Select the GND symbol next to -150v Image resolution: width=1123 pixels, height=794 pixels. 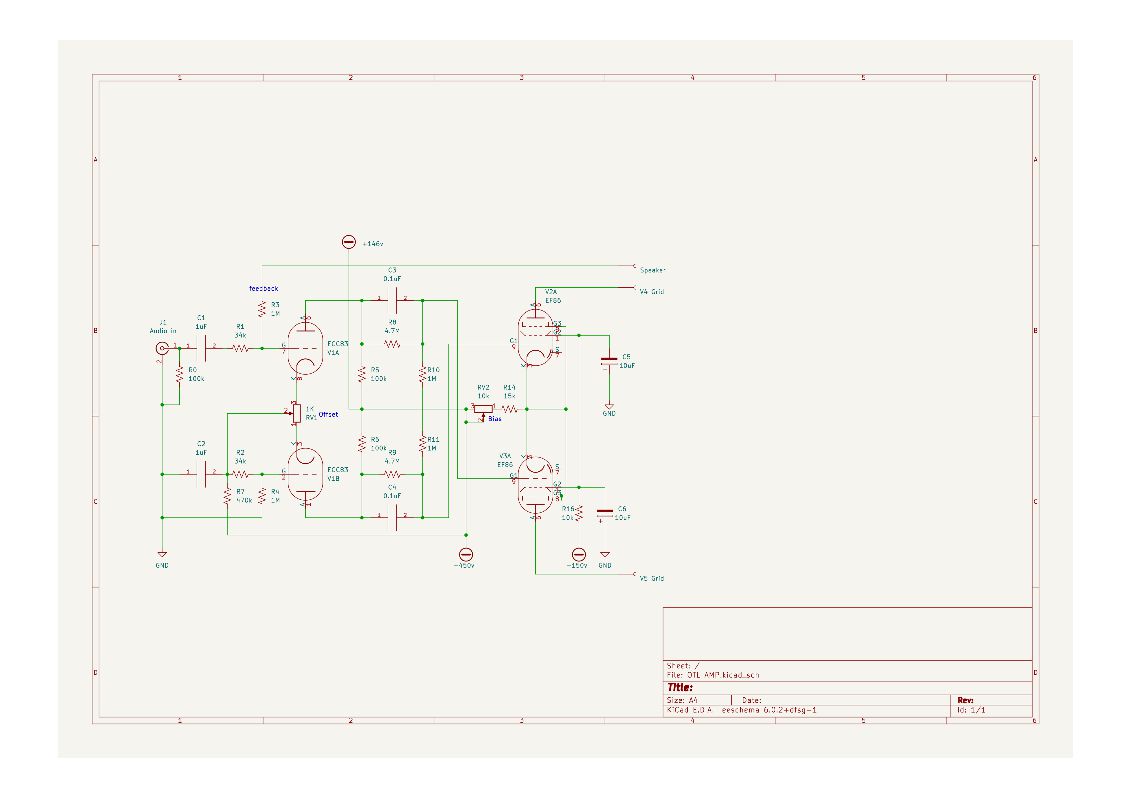604,555
